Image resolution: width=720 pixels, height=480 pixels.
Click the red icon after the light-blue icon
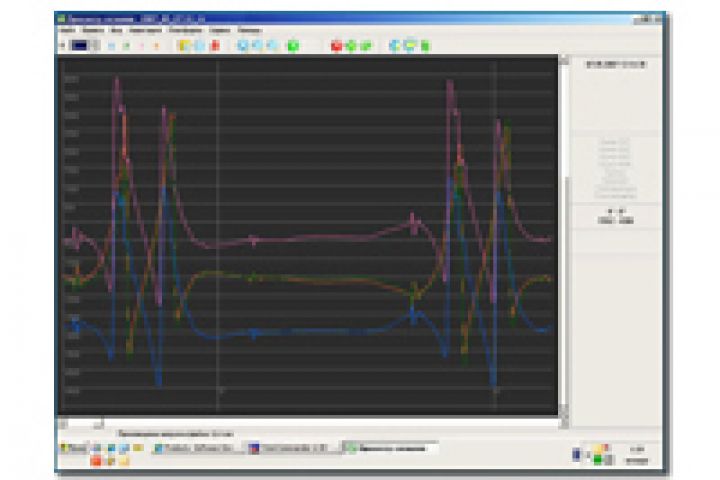(x=214, y=45)
